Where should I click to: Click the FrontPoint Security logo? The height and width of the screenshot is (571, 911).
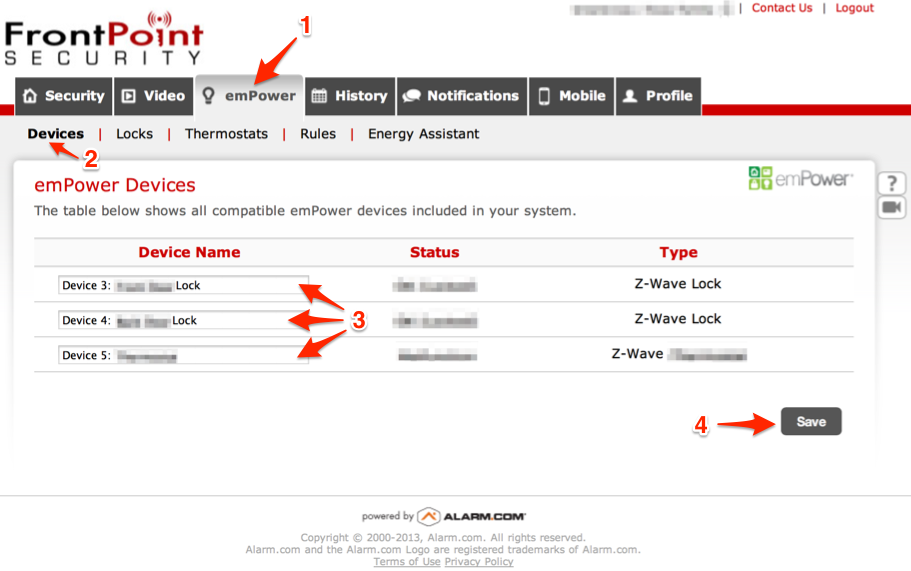(x=105, y=38)
